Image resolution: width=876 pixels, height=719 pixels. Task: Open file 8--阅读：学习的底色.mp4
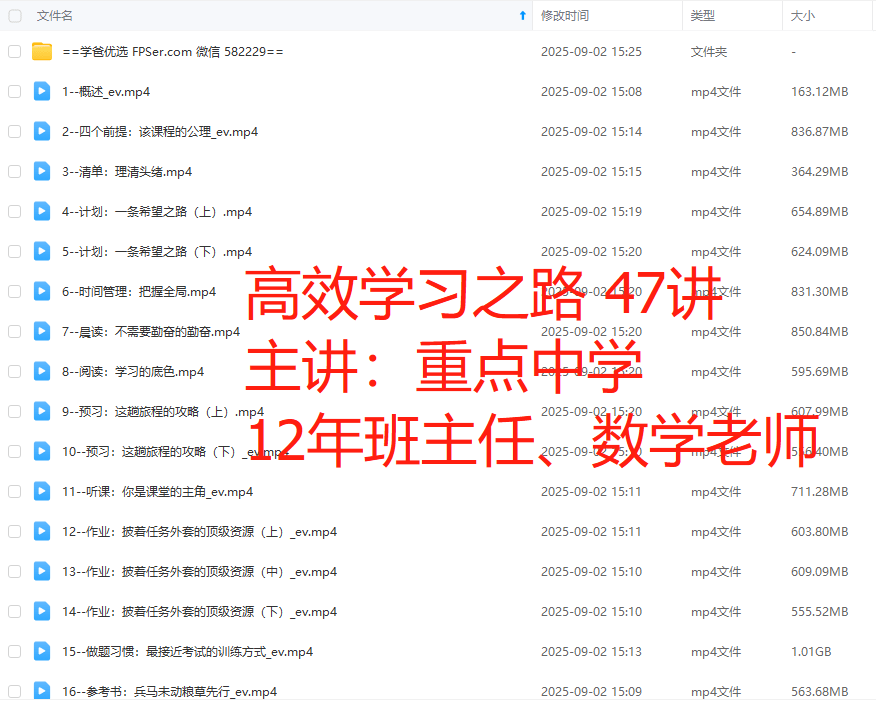(133, 372)
